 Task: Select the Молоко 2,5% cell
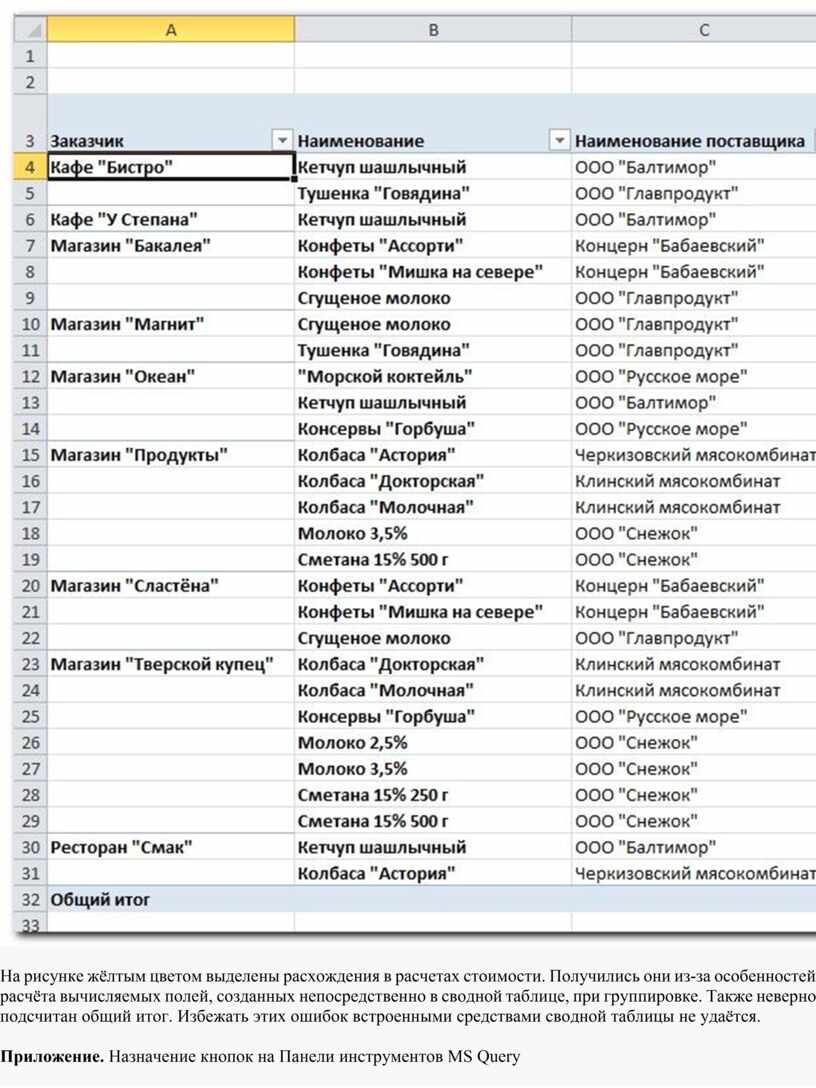click(433, 742)
